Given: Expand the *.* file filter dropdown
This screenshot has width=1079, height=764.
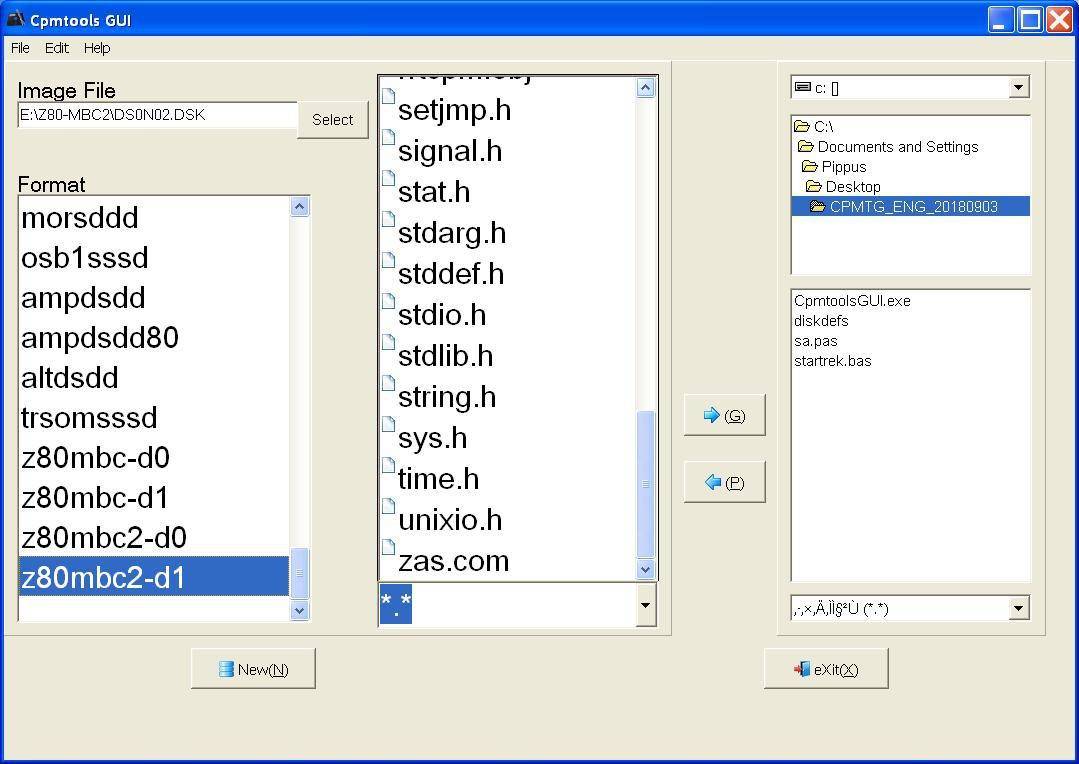Looking at the screenshot, I should coord(645,605).
